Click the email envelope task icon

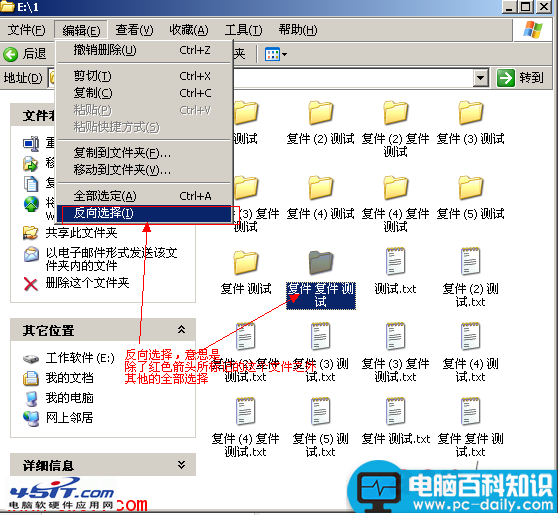(31, 254)
